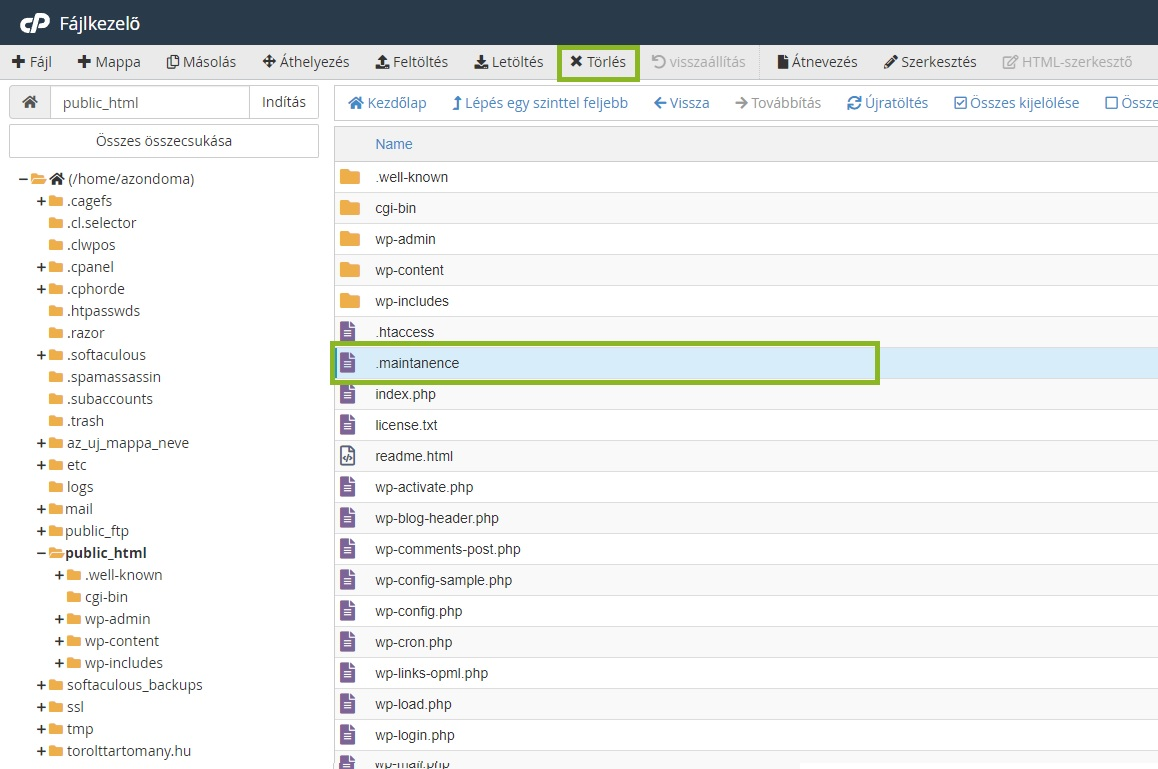Image resolution: width=1158 pixels, height=769 pixels.
Task: Click the readme.html file icon
Action: 348,456
